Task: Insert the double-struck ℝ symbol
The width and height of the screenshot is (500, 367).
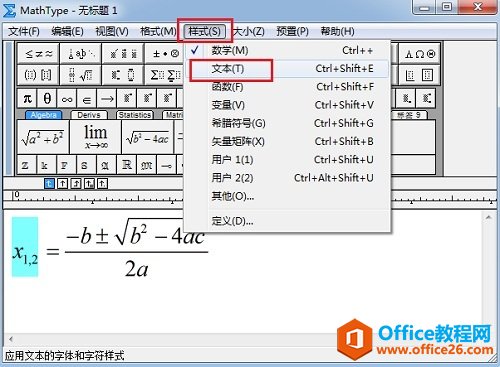Action: [x=126, y=164]
